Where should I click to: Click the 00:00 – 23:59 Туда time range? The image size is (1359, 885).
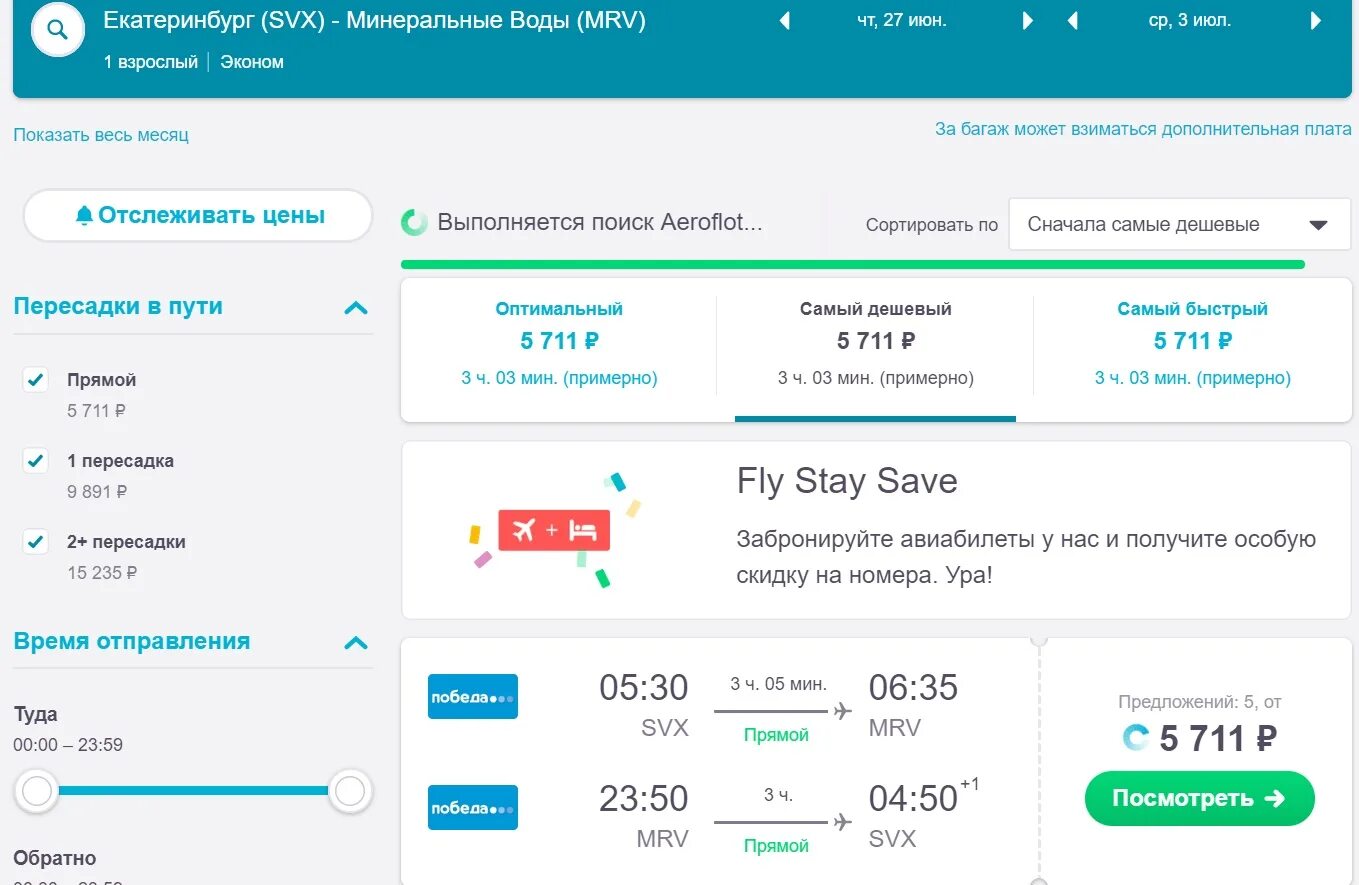click(68, 745)
